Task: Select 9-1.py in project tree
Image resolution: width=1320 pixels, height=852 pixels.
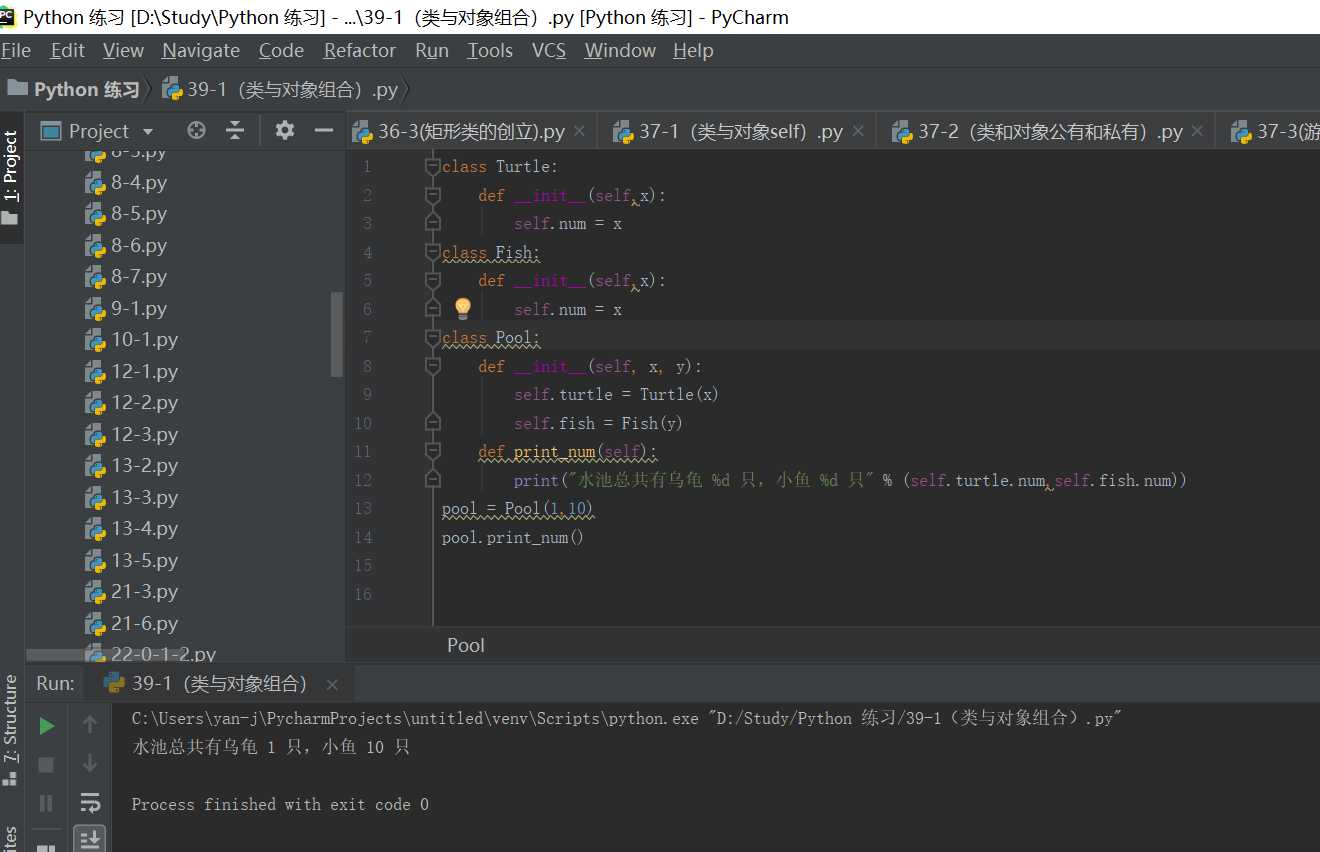Action: pos(126,308)
